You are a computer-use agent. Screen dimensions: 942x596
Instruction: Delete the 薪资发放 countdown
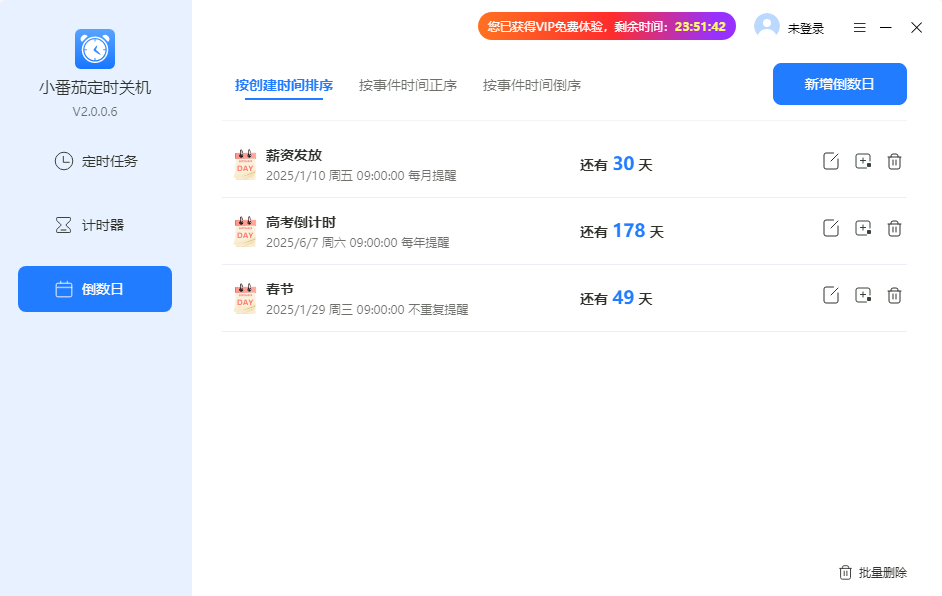pos(895,161)
